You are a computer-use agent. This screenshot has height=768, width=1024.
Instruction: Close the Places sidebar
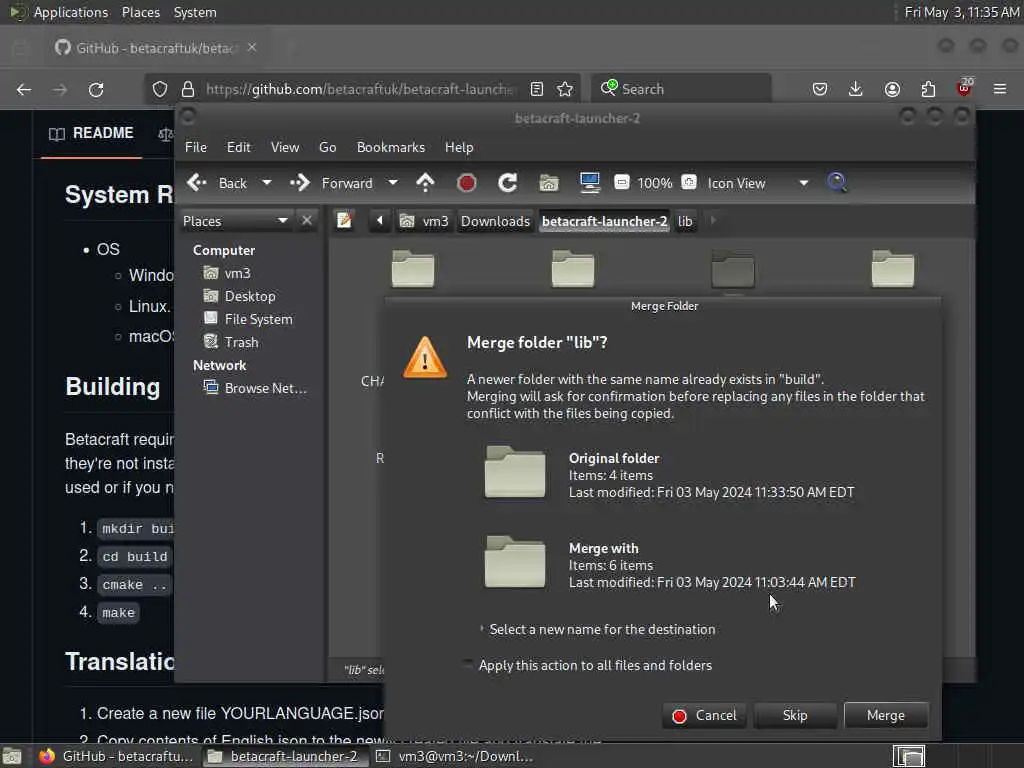tap(307, 221)
